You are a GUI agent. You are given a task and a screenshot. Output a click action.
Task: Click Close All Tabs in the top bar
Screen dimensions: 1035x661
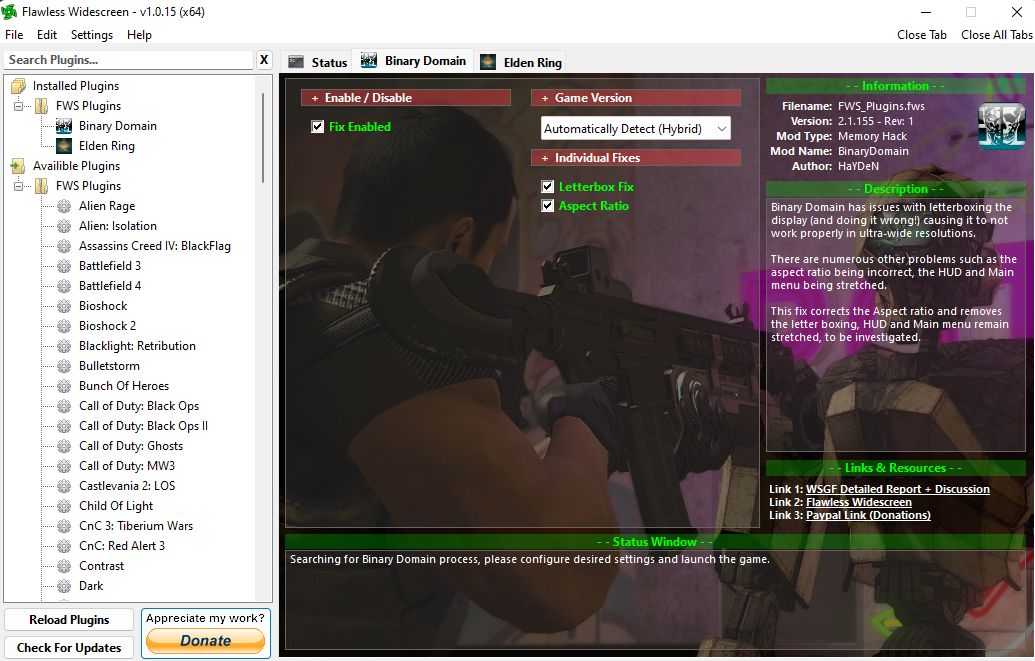pos(997,35)
